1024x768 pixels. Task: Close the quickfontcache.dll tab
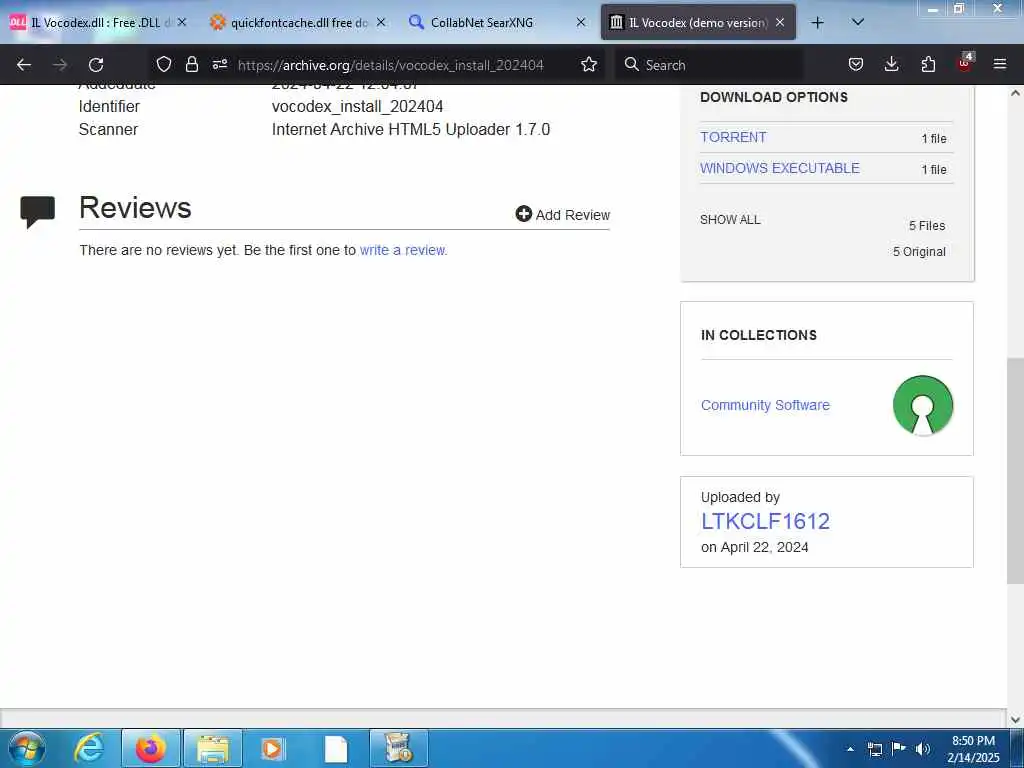tap(381, 22)
